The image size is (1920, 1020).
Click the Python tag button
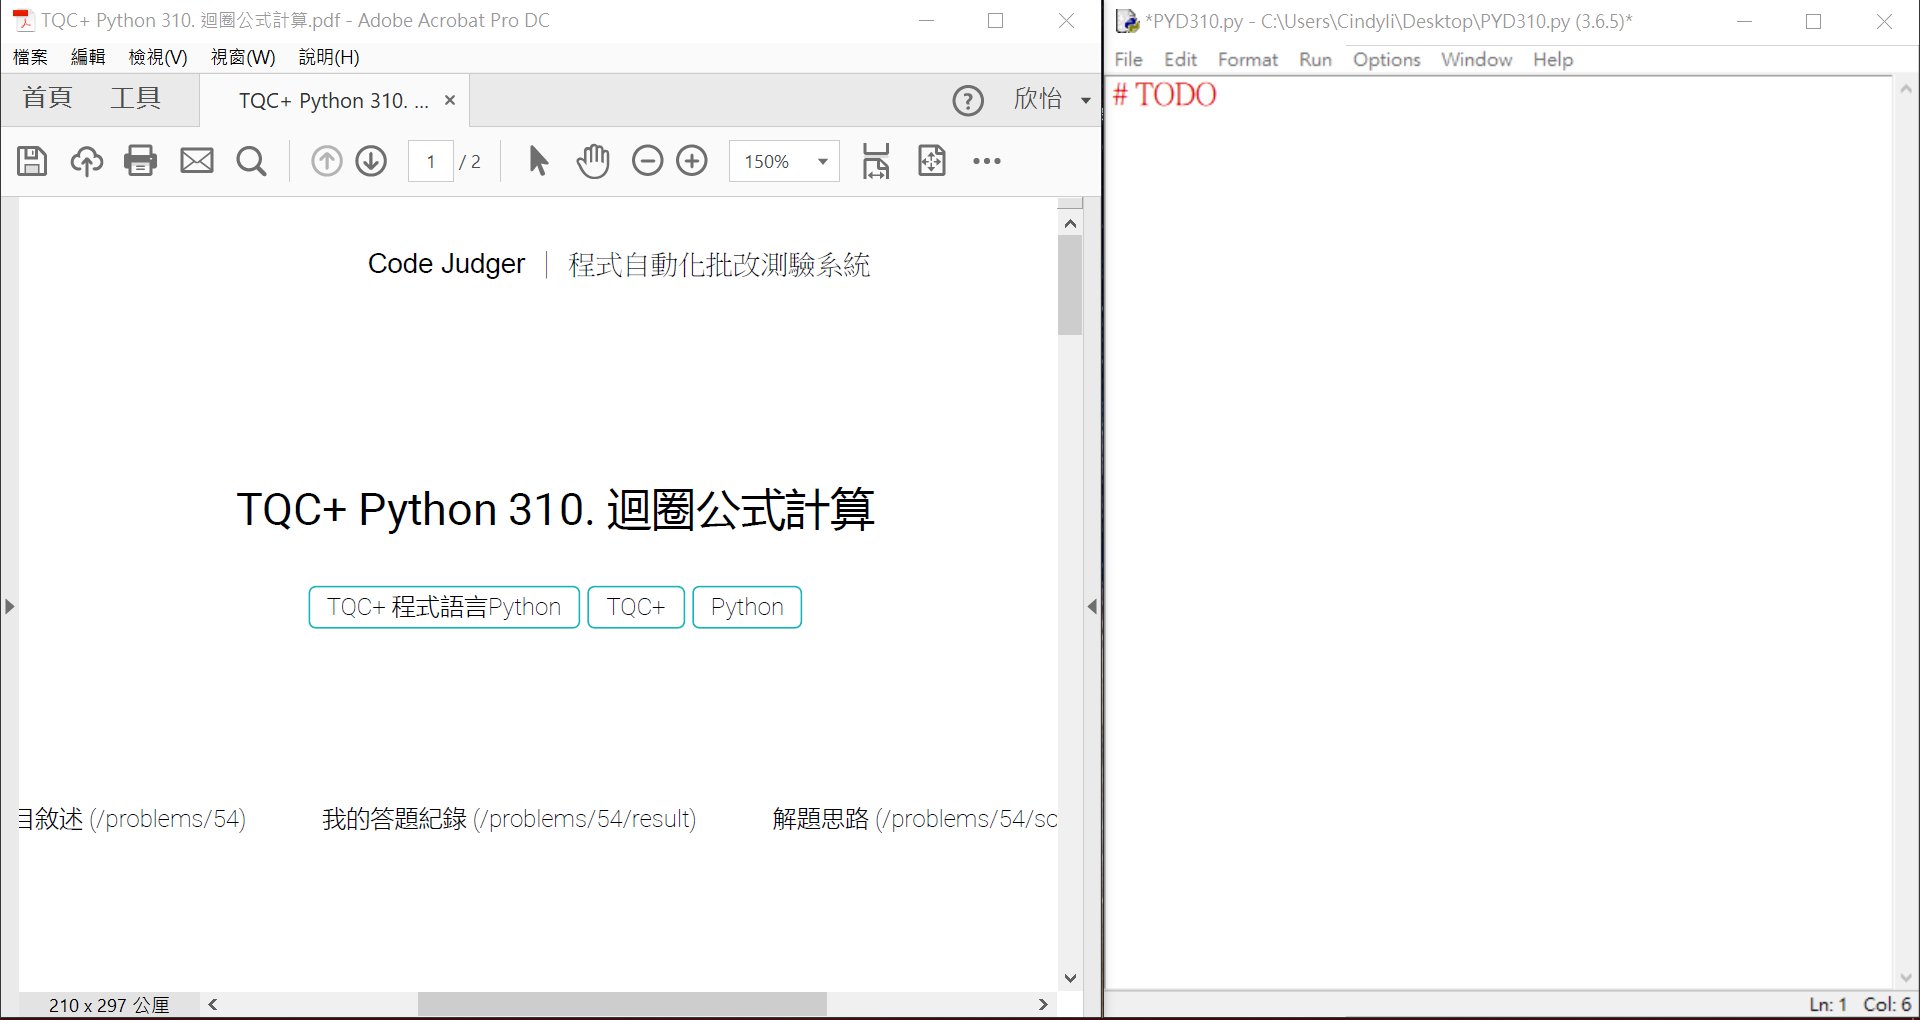(x=747, y=607)
